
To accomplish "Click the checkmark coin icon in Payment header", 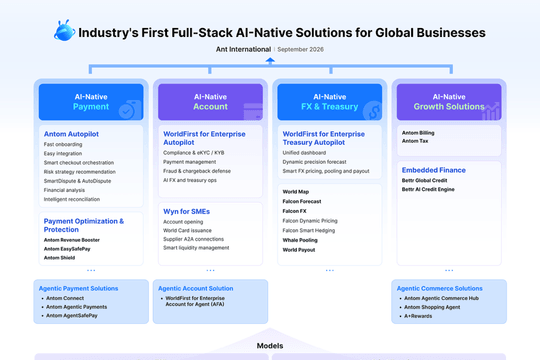I will (x=129, y=110).
